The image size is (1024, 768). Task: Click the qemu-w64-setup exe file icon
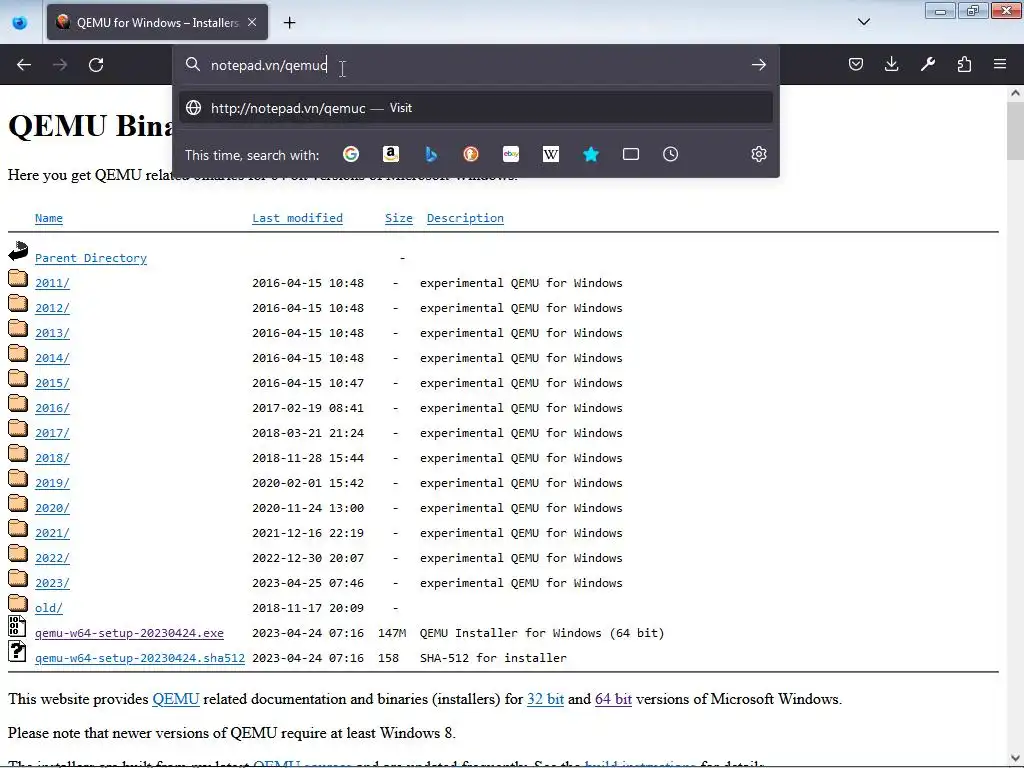pyautogui.click(x=17, y=626)
